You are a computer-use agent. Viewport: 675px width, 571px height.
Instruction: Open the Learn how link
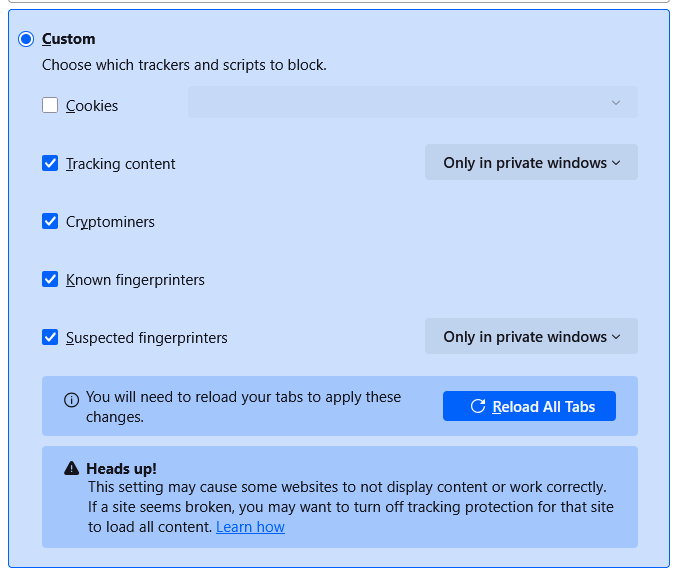tap(250, 527)
